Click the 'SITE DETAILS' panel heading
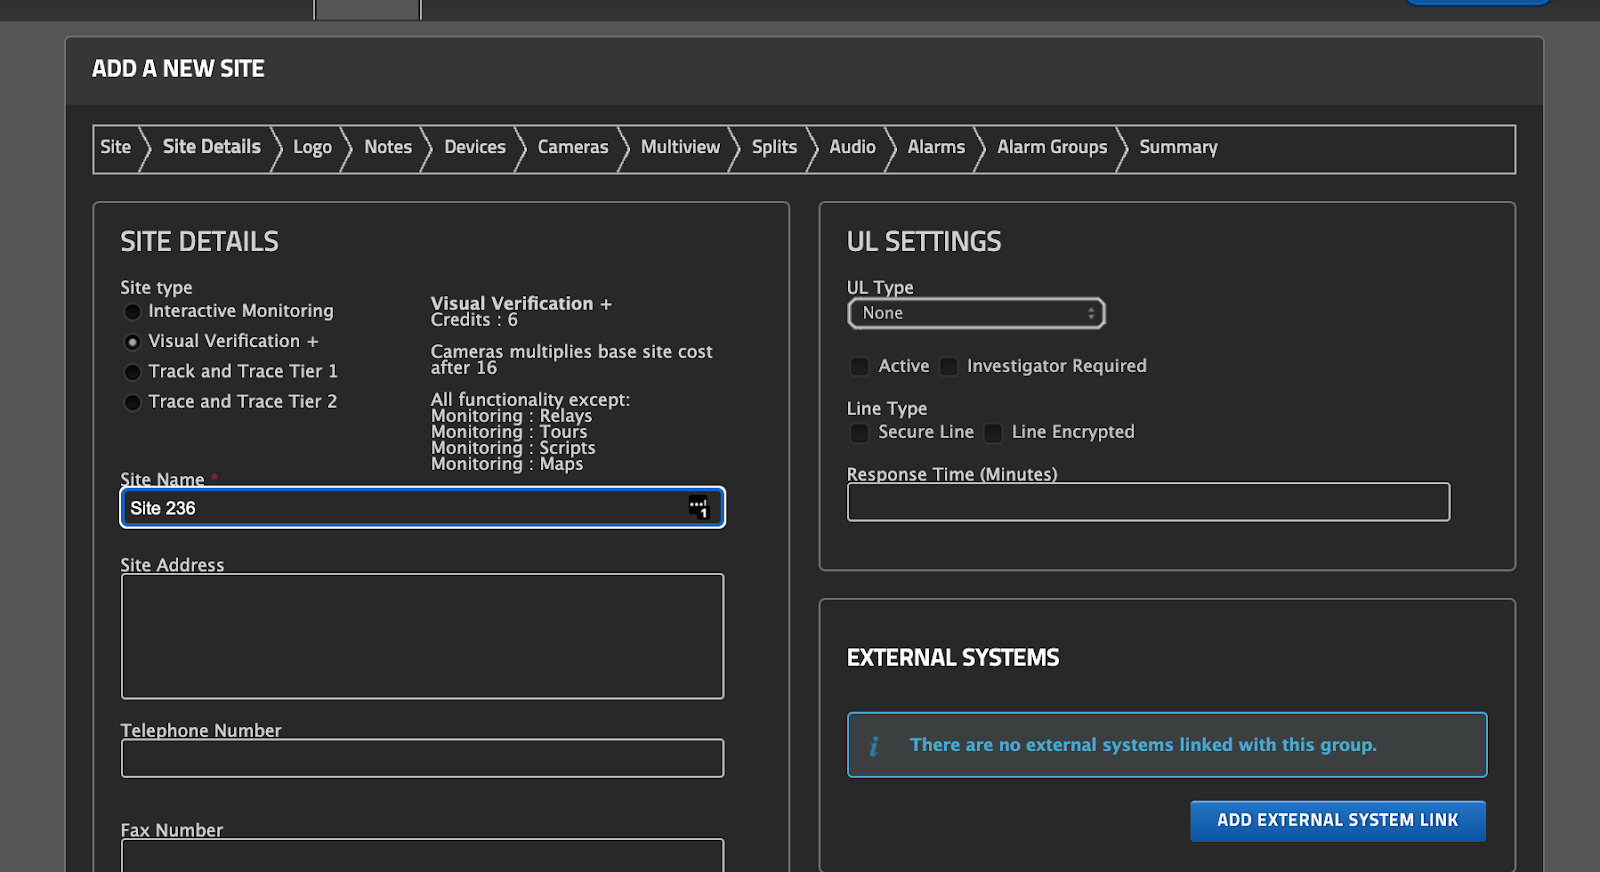 (x=200, y=242)
